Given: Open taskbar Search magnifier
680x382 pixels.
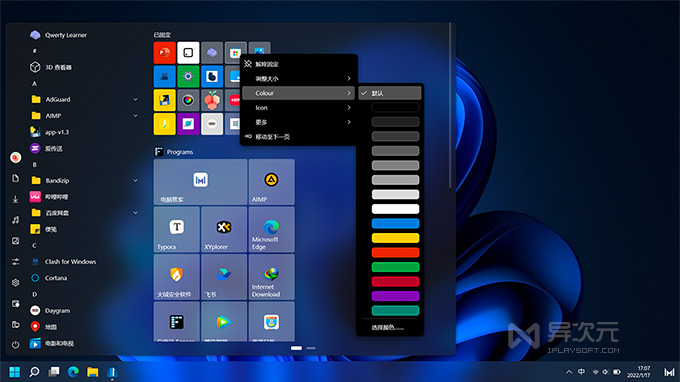Looking at the screenshot, I should pyautogui.click(x=34, y=372).
